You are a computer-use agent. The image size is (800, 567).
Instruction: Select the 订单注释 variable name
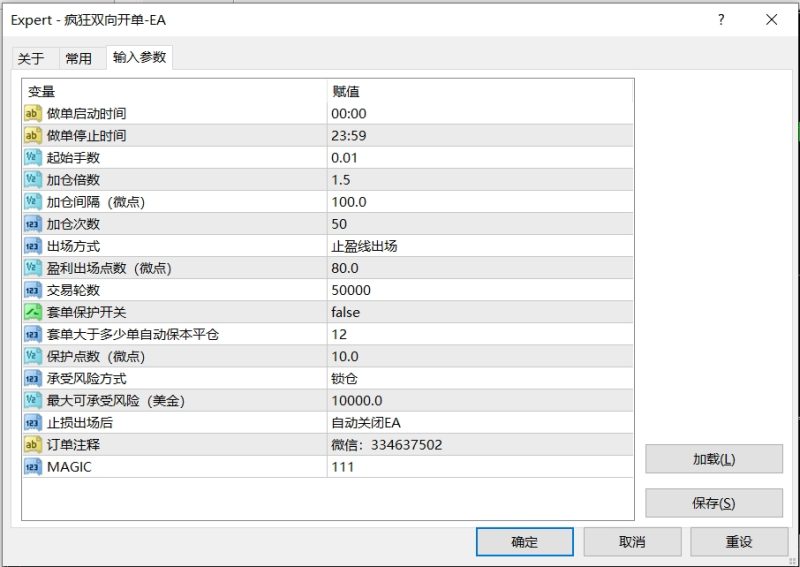73,445
